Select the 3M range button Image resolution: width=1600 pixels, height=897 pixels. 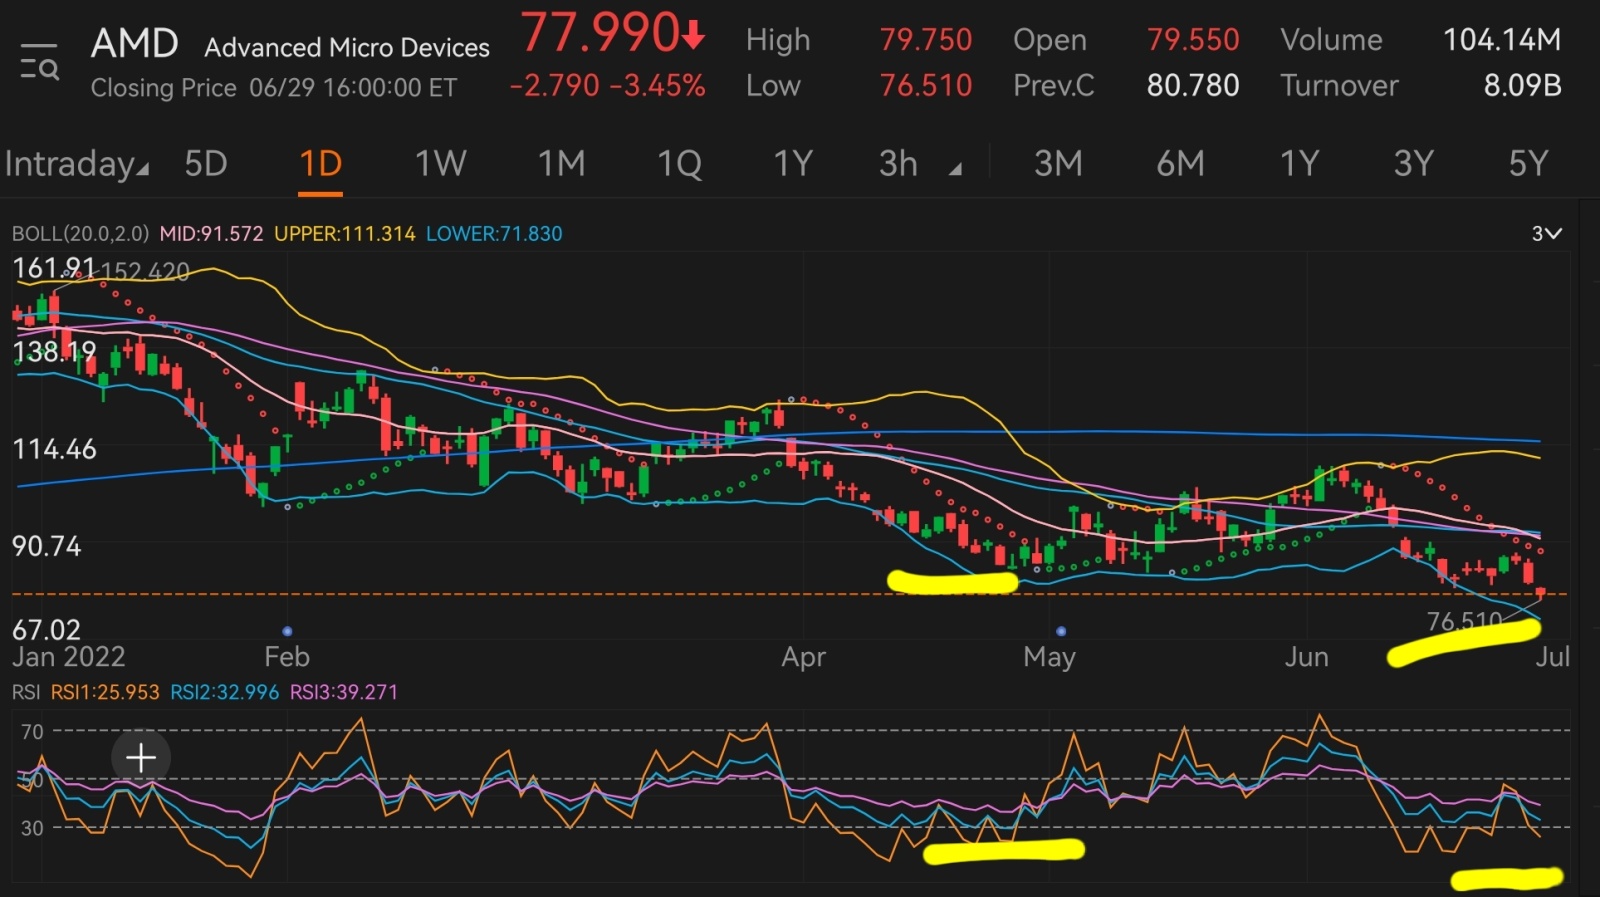1058,163
